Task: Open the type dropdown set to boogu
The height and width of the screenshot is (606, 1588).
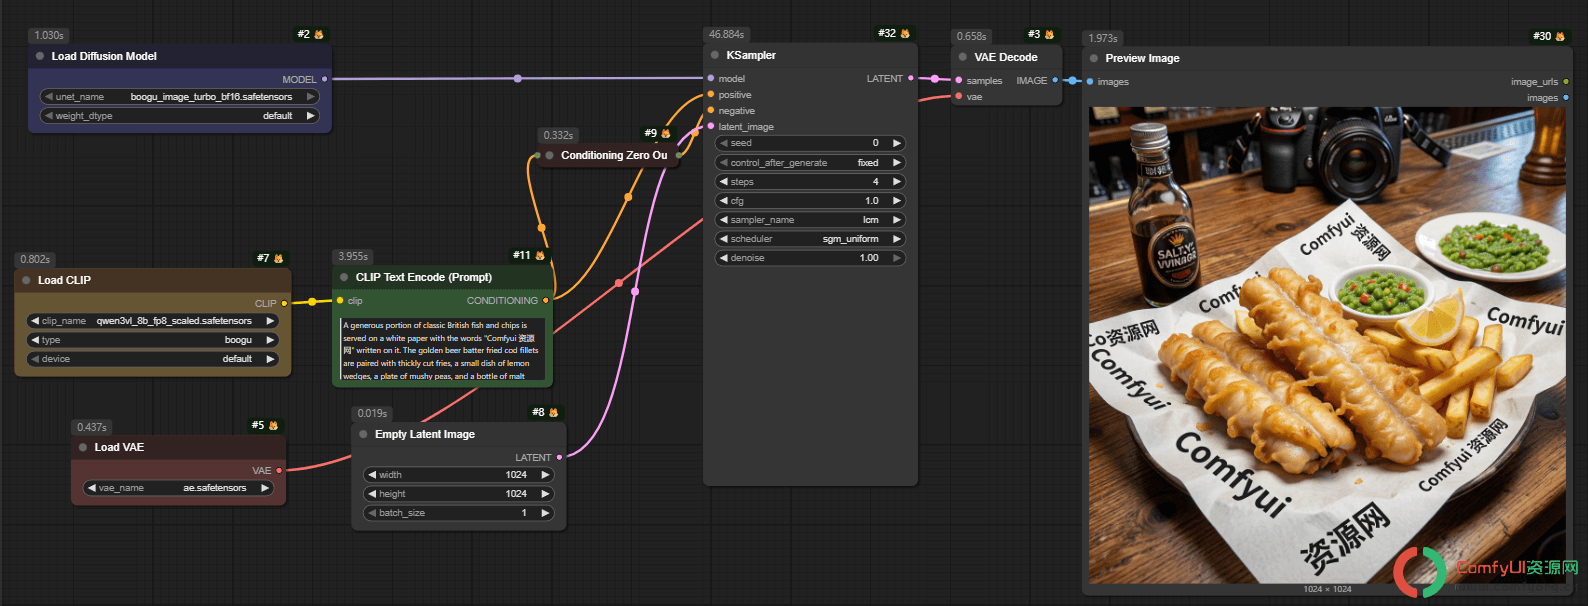Action: pyautogui.click(x=153, y=340)
